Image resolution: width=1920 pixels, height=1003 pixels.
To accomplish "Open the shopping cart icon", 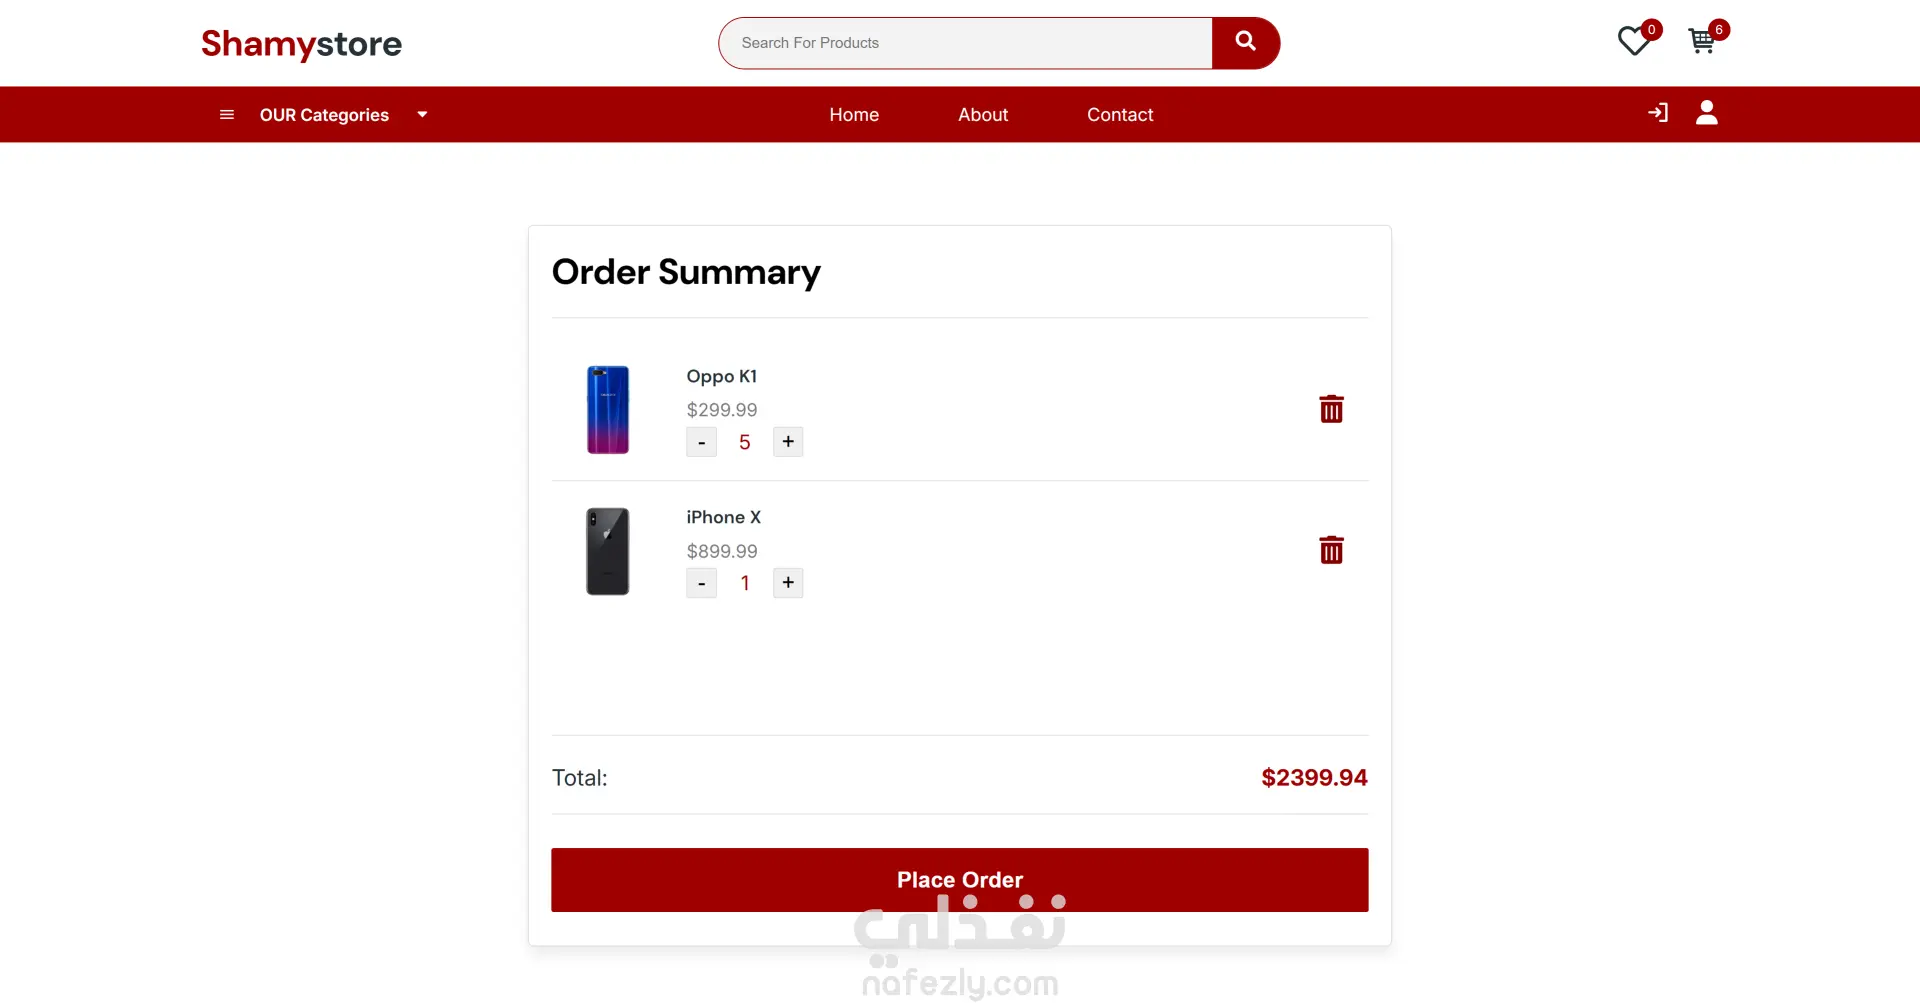I will click(1701, 42).
